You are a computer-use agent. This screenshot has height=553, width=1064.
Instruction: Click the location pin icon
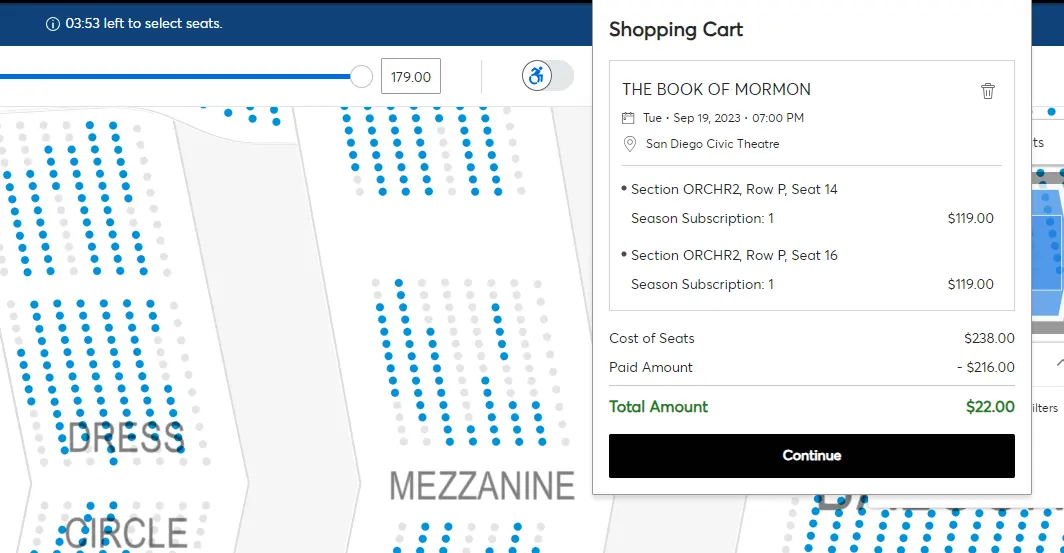[x=629, y=144]
